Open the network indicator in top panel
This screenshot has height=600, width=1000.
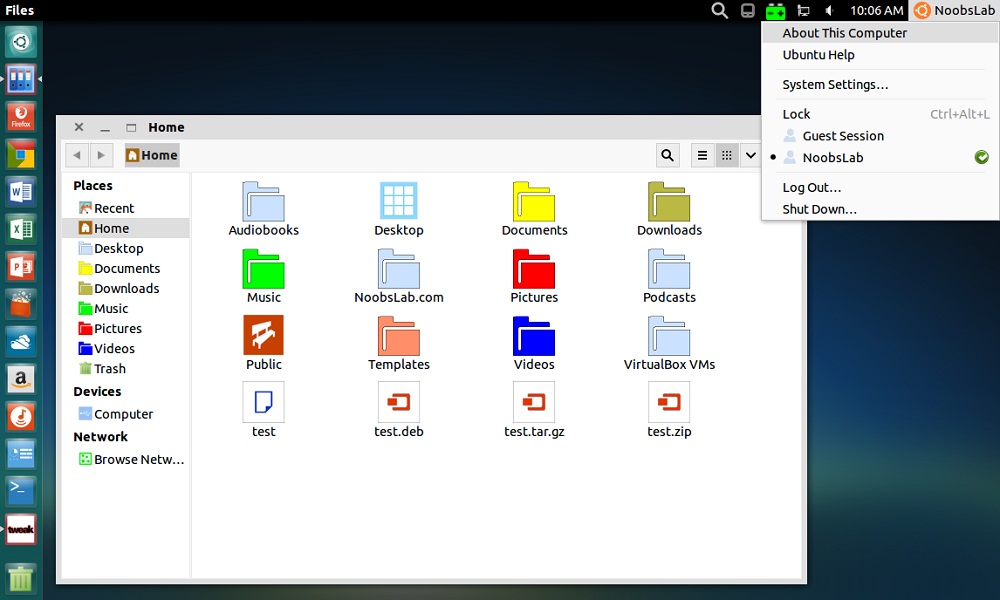pyautogui.click(x=804, y=11)
